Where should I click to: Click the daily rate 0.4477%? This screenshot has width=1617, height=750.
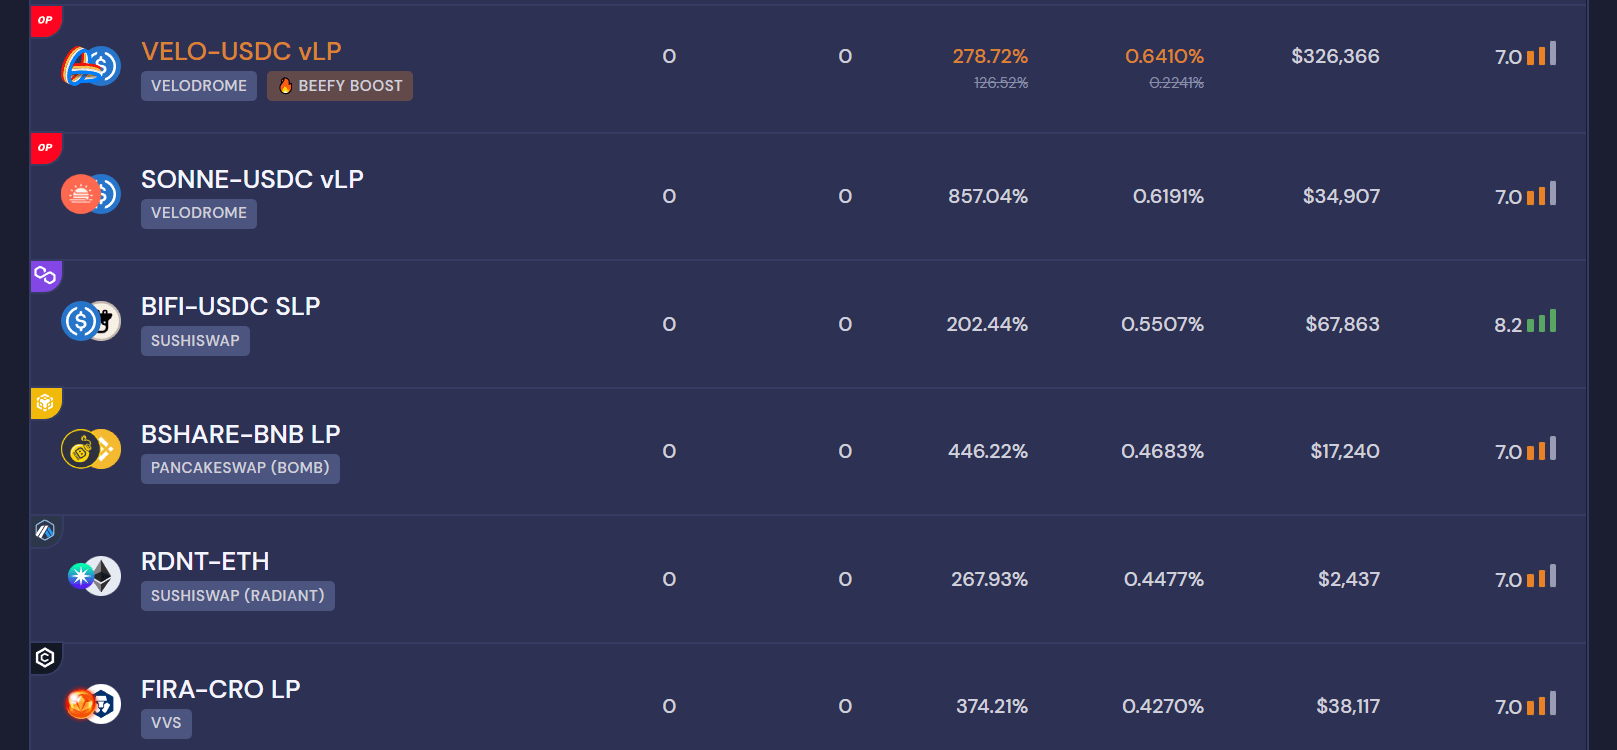1164,579
